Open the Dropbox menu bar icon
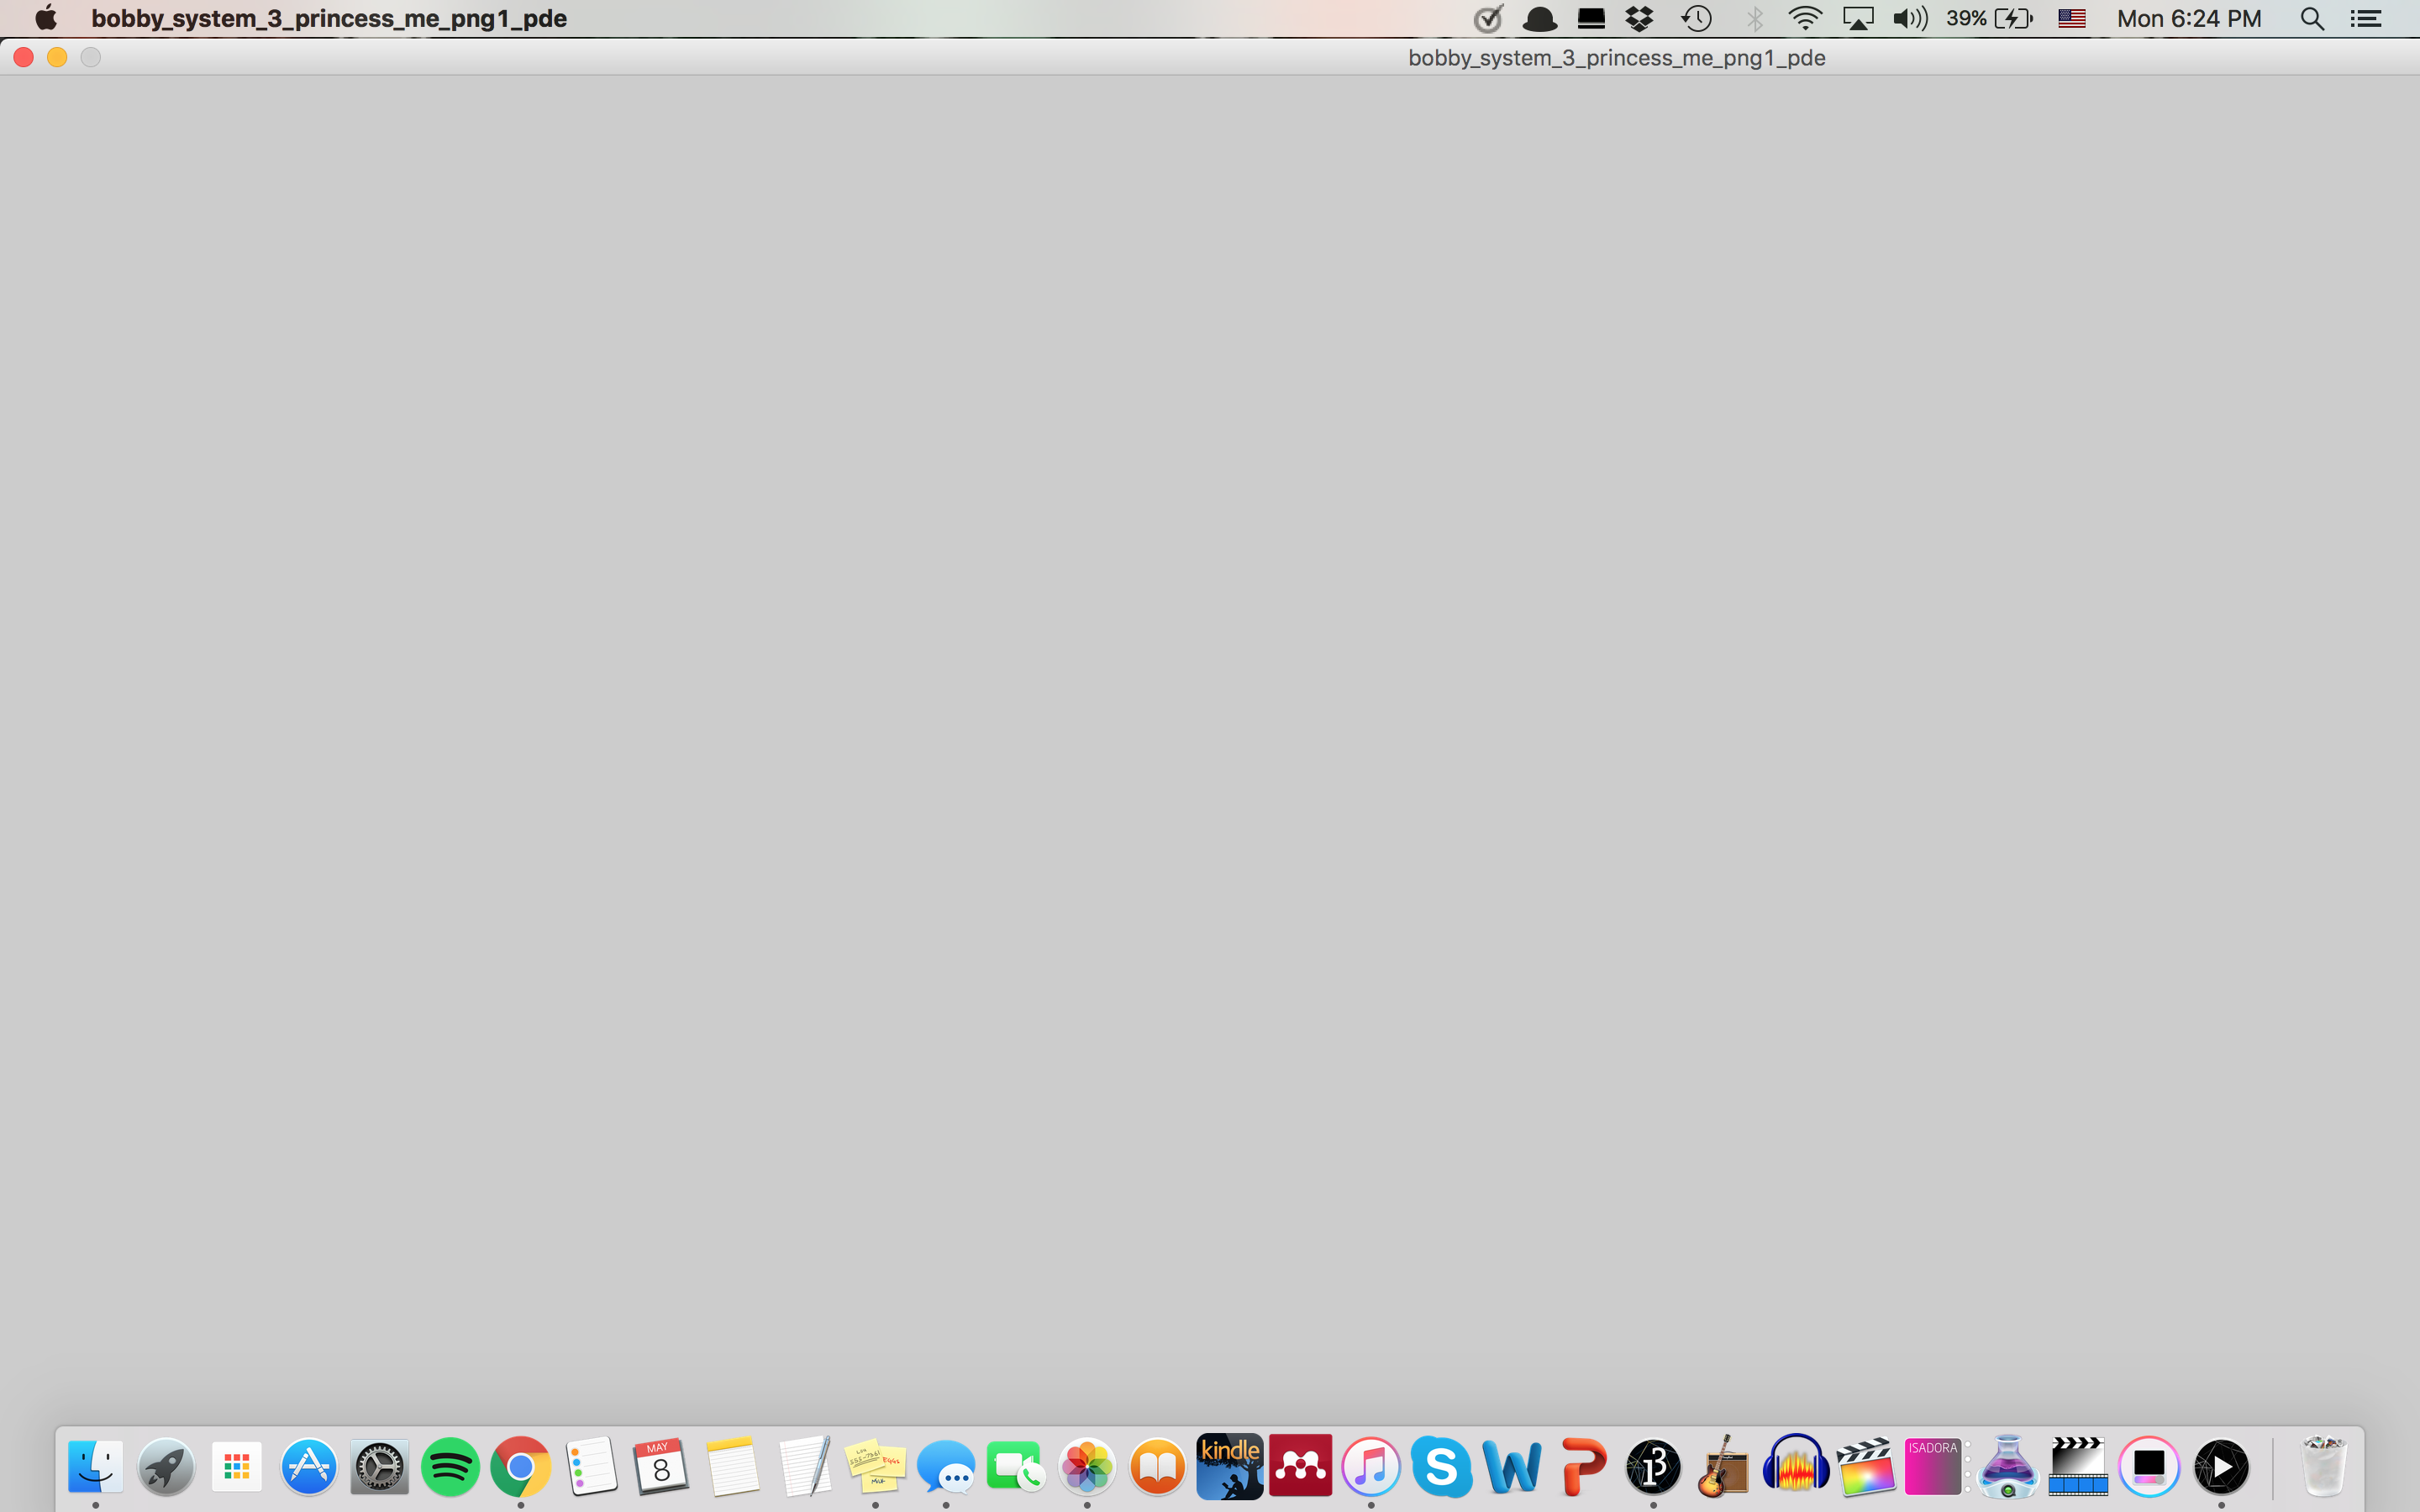2420x1512 pixels. click(1640, 18)
